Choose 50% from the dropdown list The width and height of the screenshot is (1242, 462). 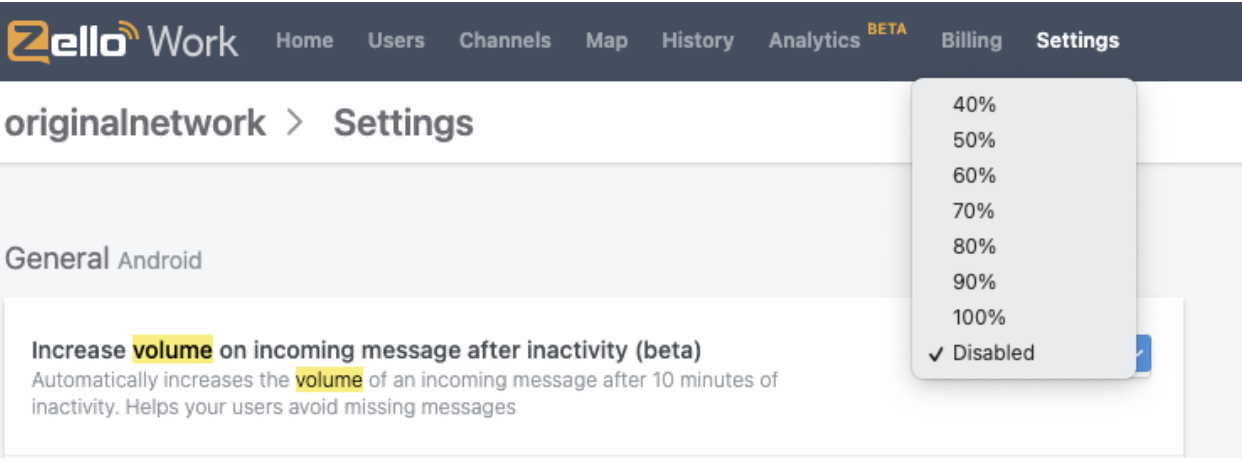pos(1024,140)
